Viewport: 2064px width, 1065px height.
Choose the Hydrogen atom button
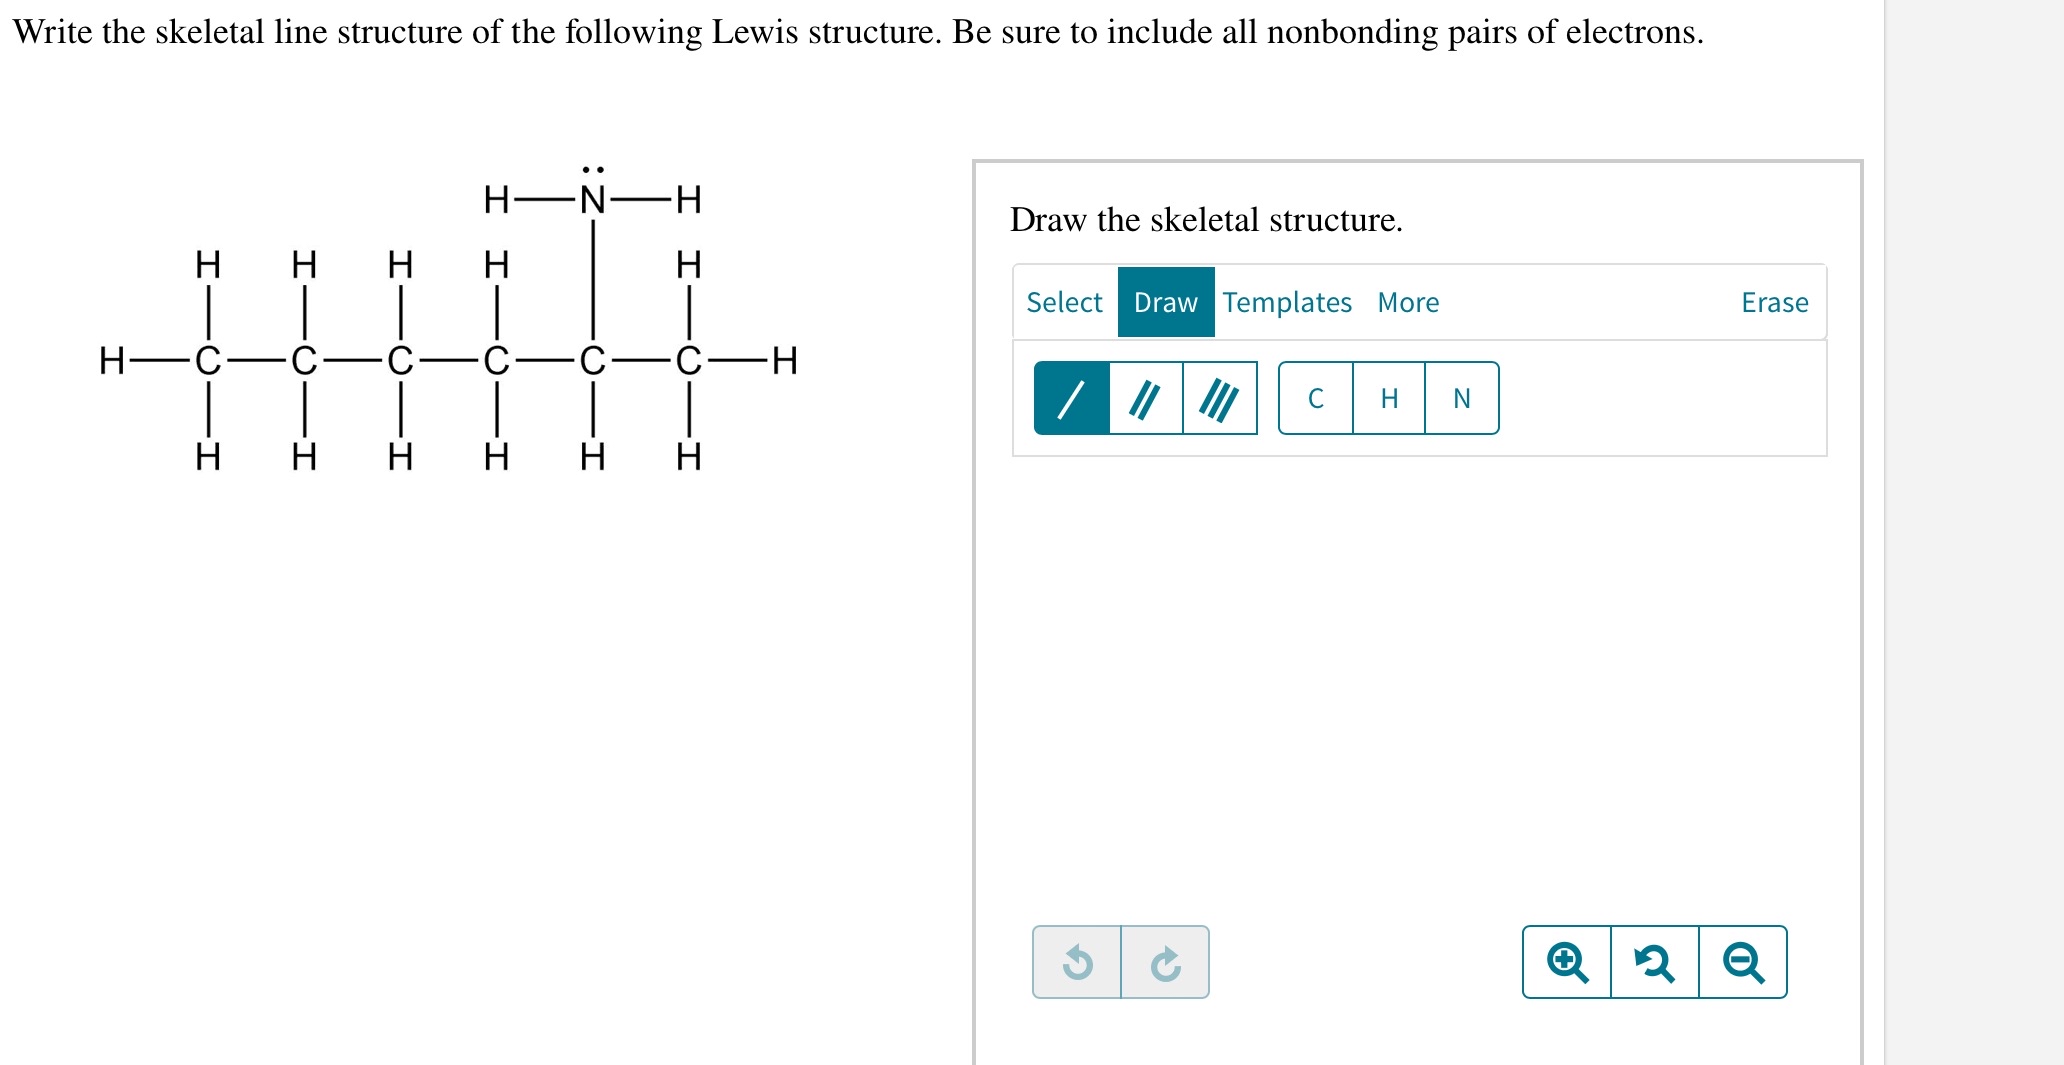pyautogui.click(x=1387, y=398)
